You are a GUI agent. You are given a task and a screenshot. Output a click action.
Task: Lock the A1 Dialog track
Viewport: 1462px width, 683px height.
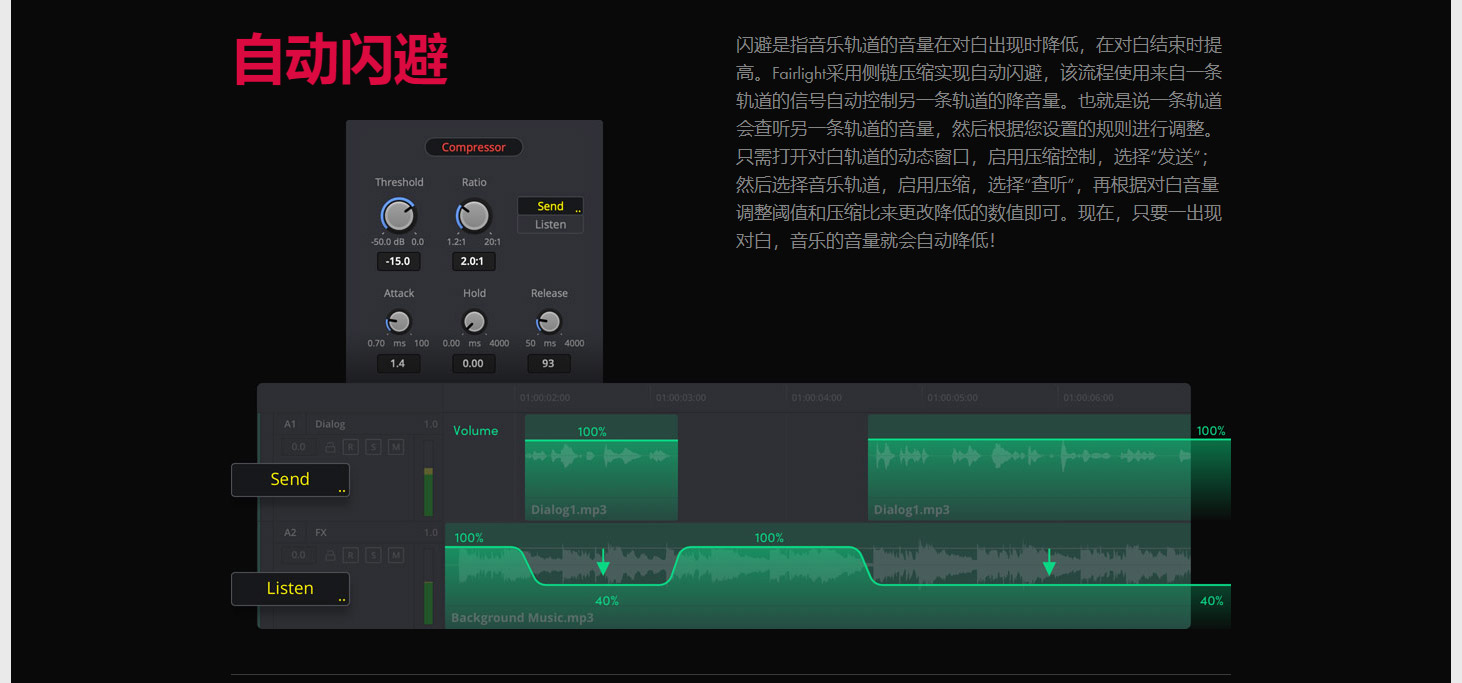point(330,447)
